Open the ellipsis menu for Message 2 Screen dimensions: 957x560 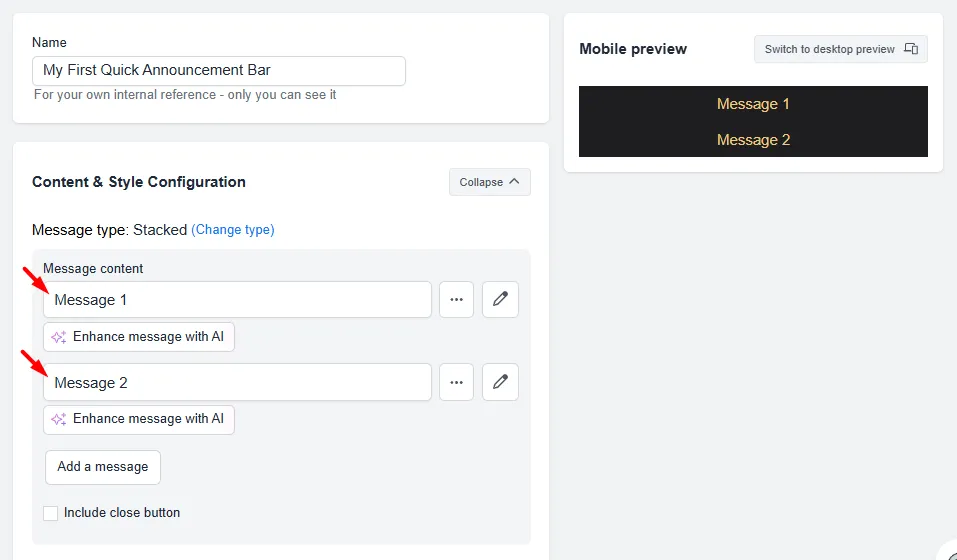click(456, 382)
